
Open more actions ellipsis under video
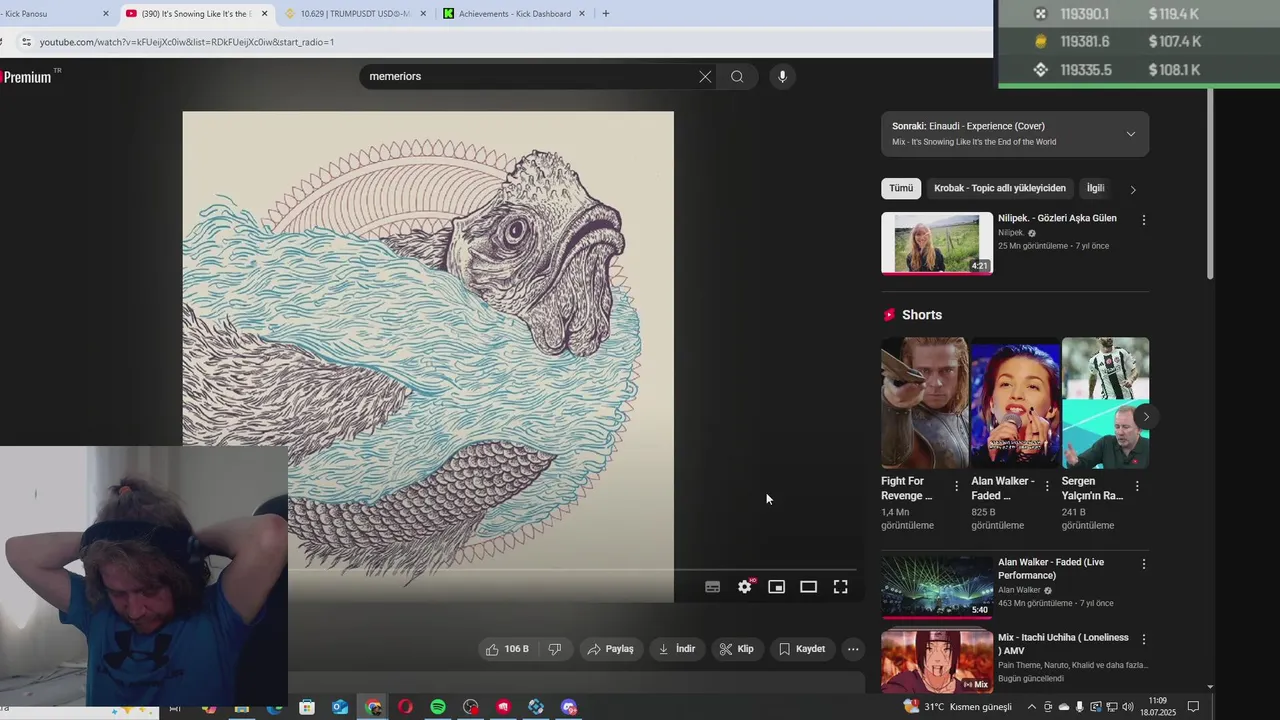click(x=853, y=649)
